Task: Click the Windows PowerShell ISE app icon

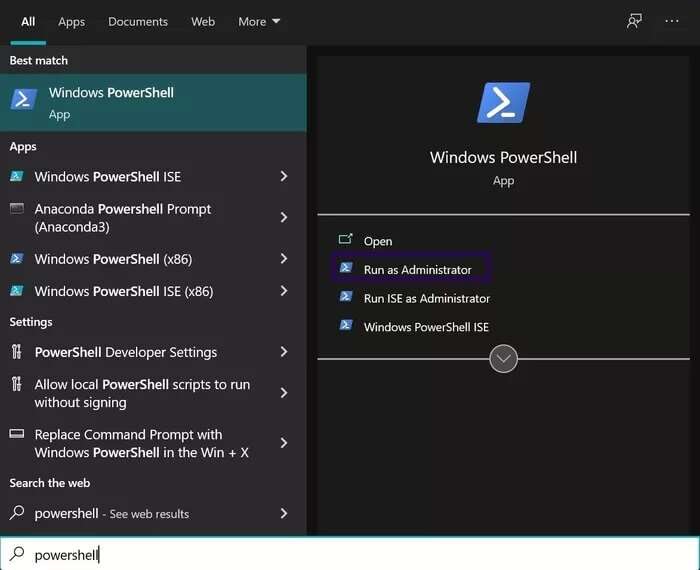Action: (x=17, y=176)
